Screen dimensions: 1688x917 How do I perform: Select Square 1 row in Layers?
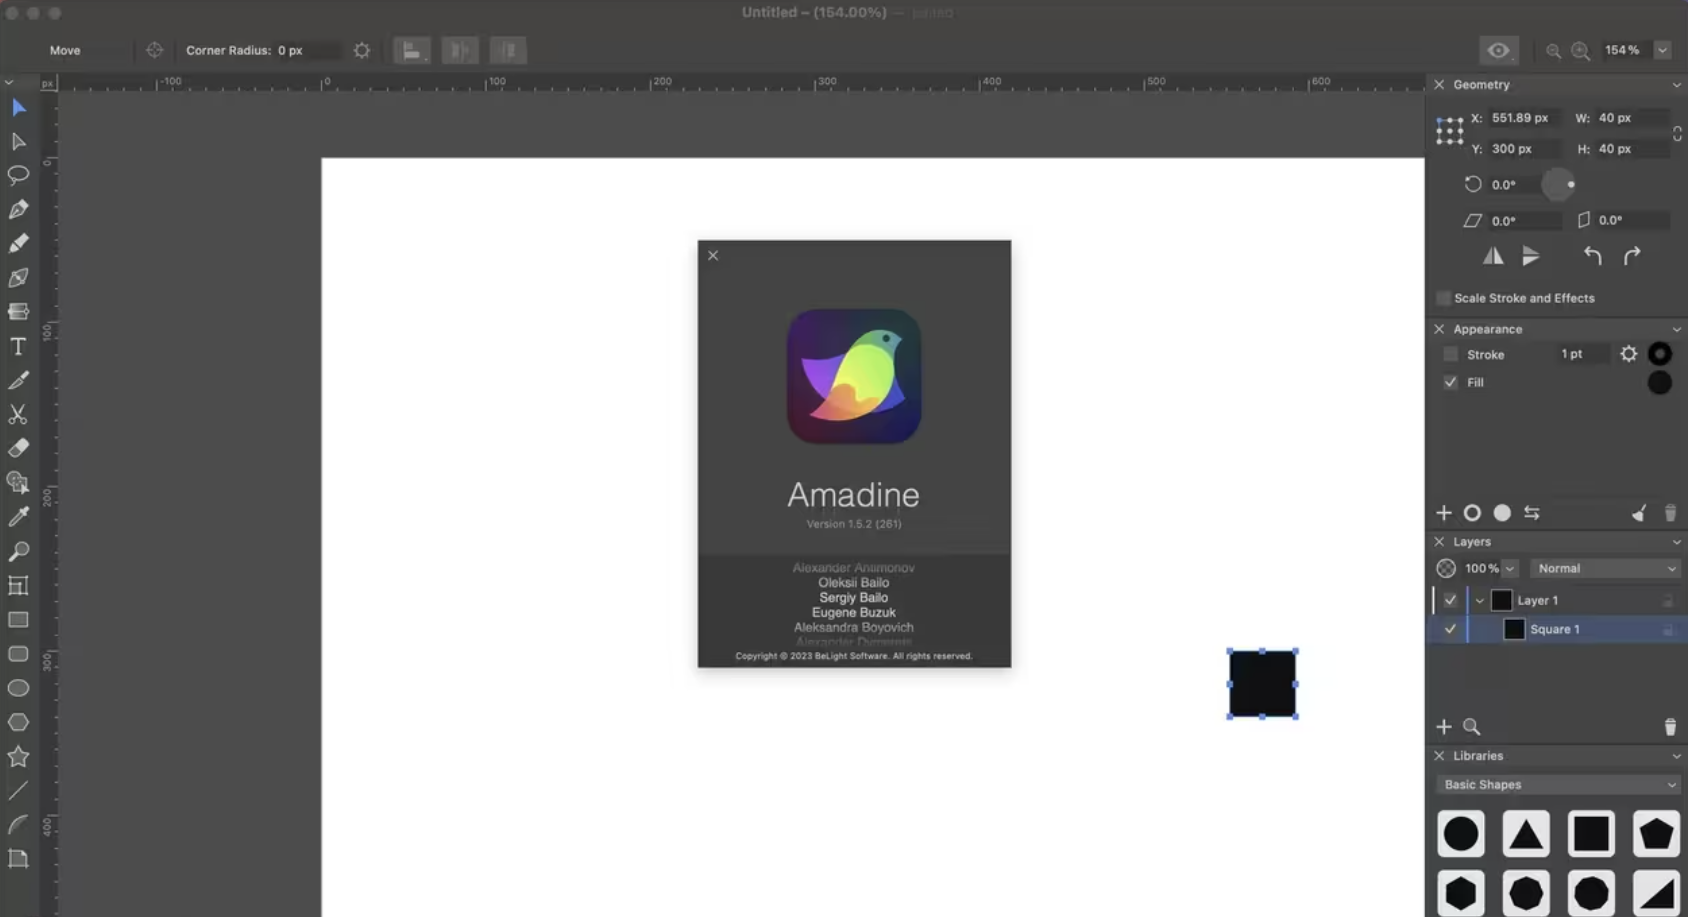tap(1557, 629)
